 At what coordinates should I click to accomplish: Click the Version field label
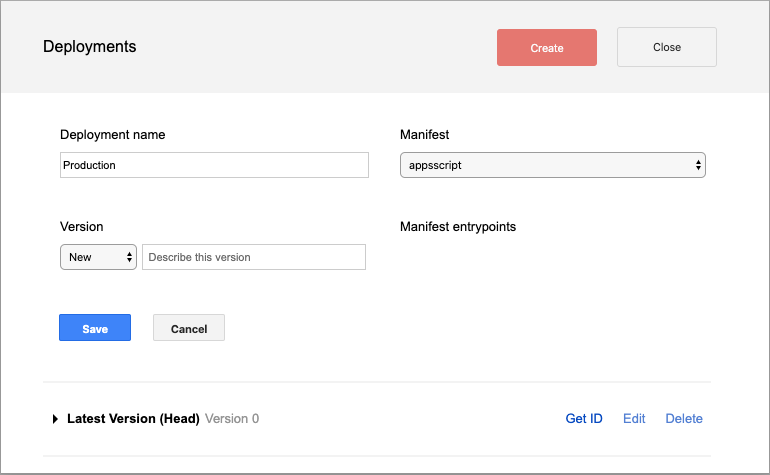(x=82, y=227)
